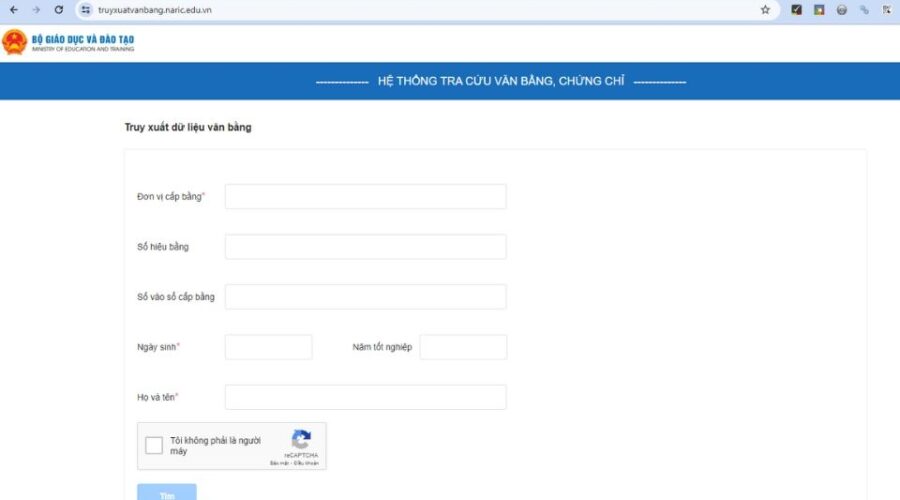900x500 pixels.
Task: Focus the Đơn vị cấp bằng input field
Action: (366, 196)
